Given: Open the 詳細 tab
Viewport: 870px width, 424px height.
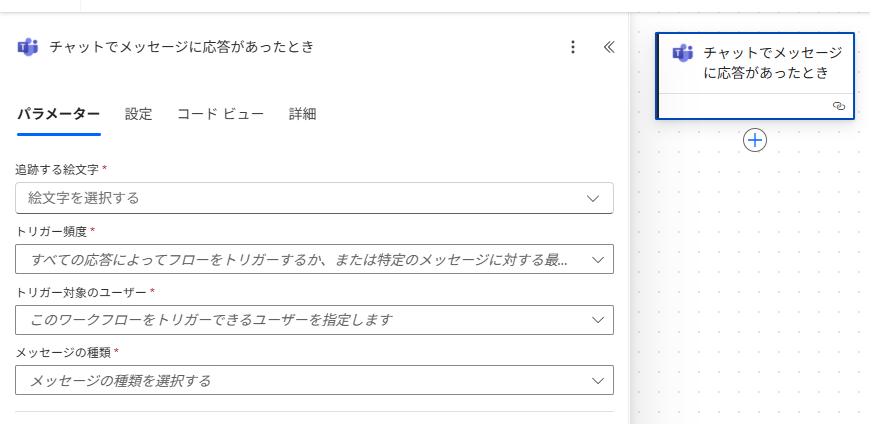Looking at the screenshot, I should point(302,114).
